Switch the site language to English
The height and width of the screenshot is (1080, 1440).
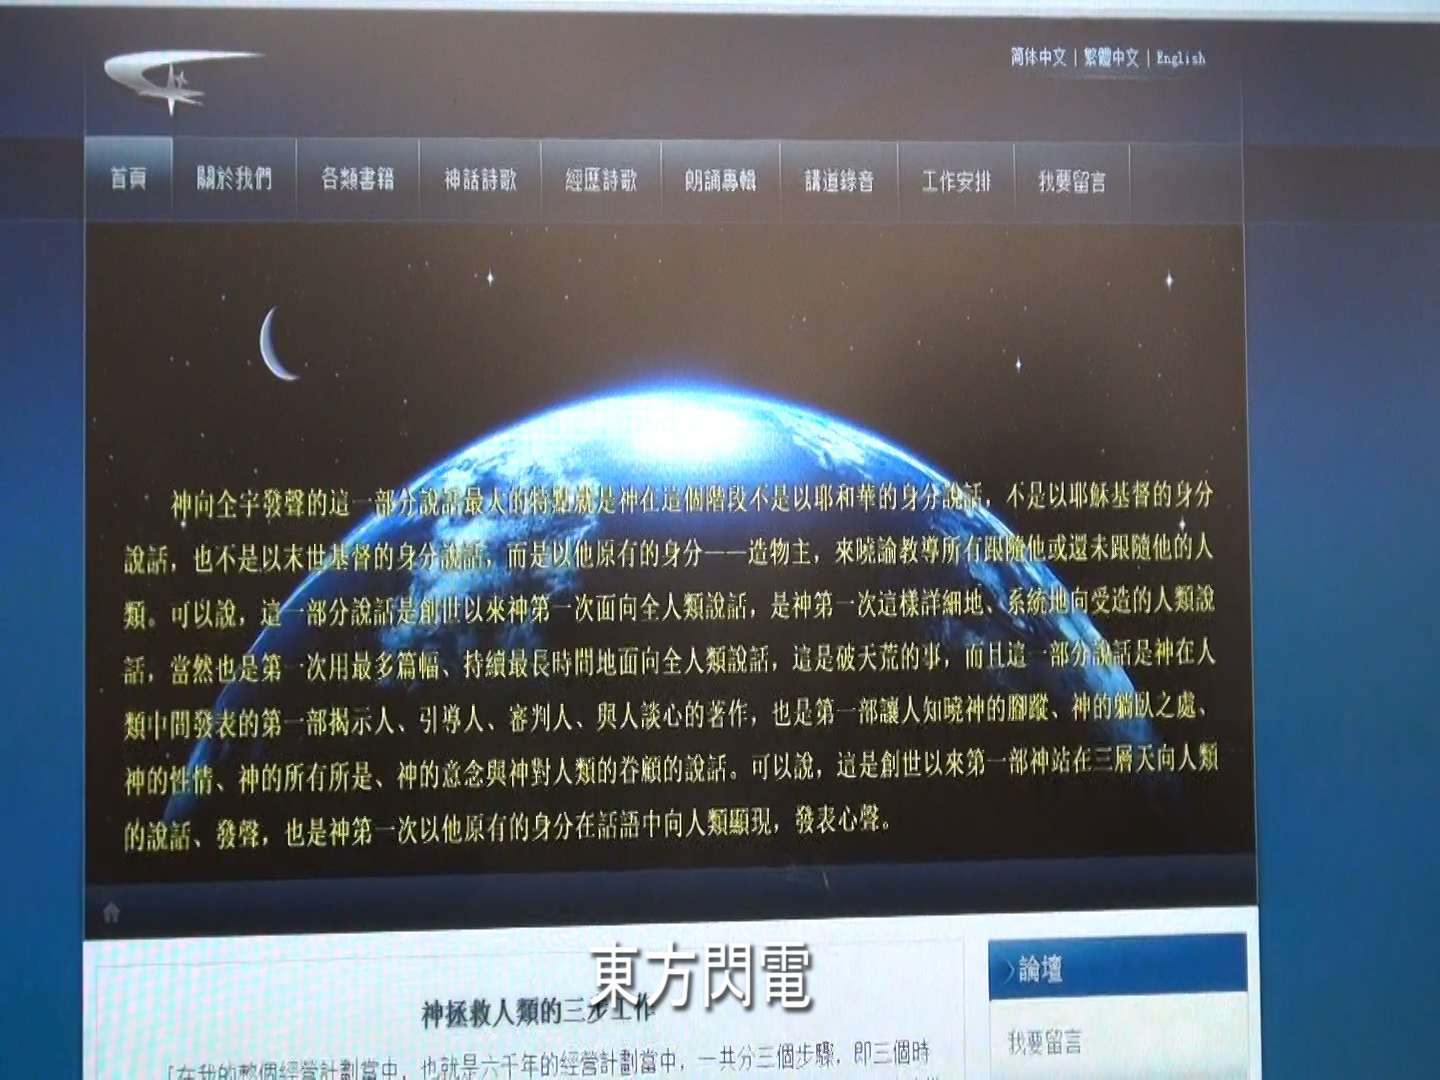[1181, 58]
